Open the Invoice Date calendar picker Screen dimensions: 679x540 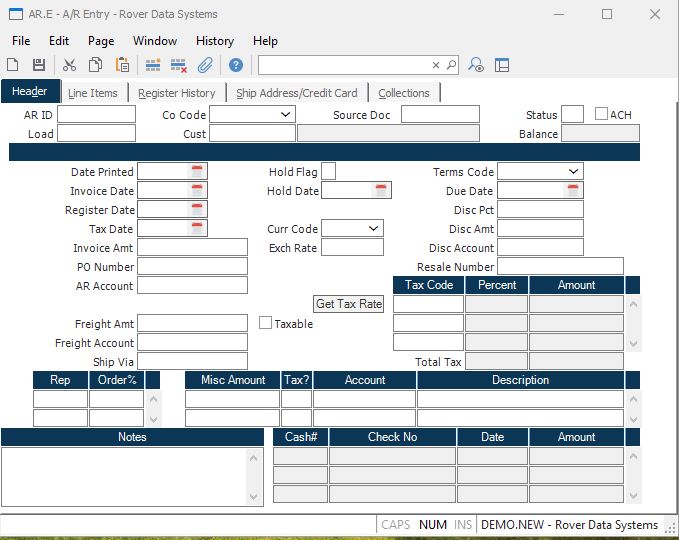pyautogui.click(x=198, y=191)
